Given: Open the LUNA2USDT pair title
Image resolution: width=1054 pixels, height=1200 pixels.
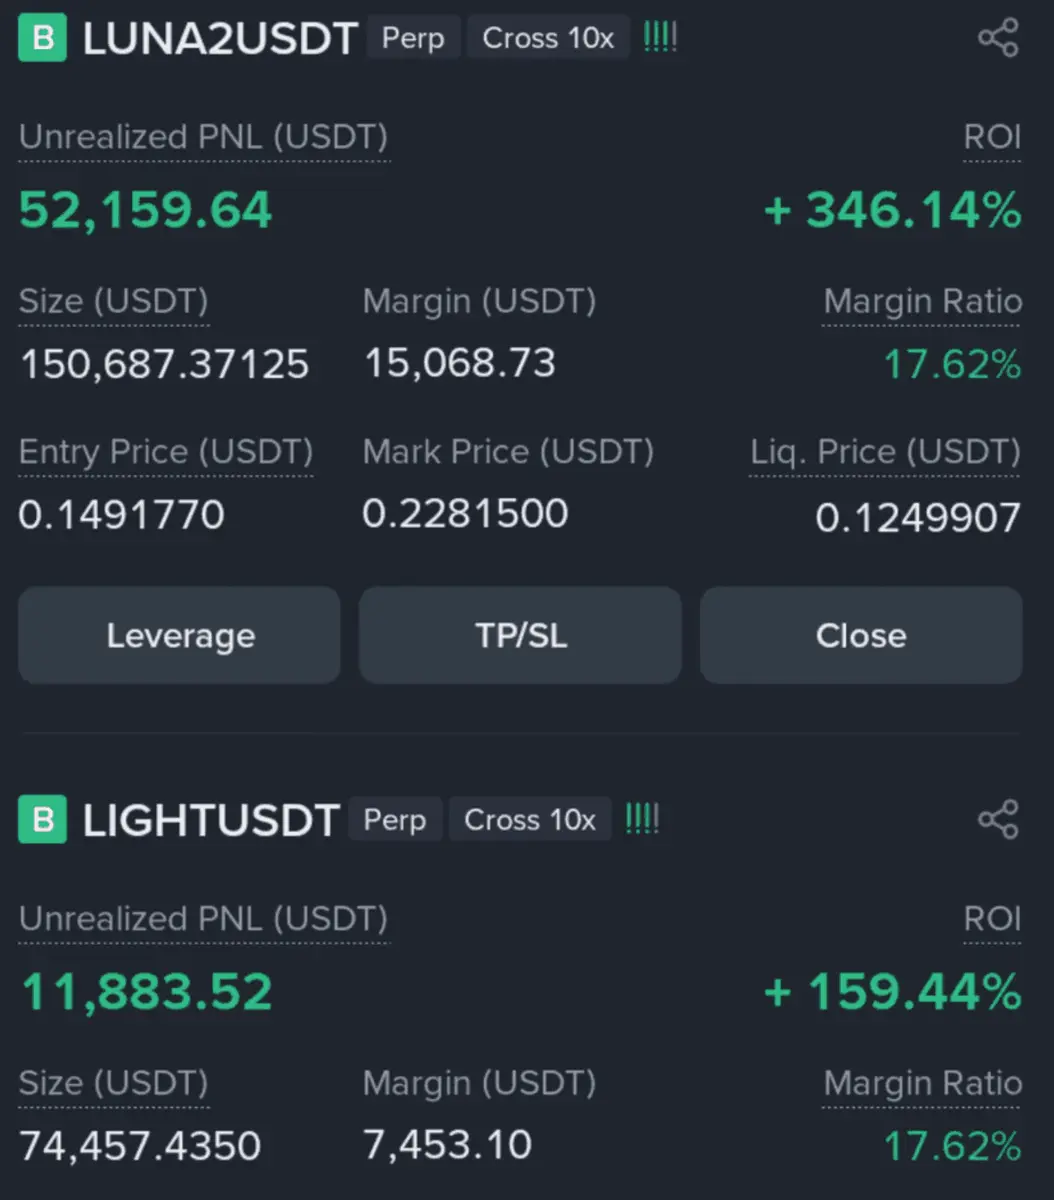Looking at the screenshot, I should click(220, 39).
